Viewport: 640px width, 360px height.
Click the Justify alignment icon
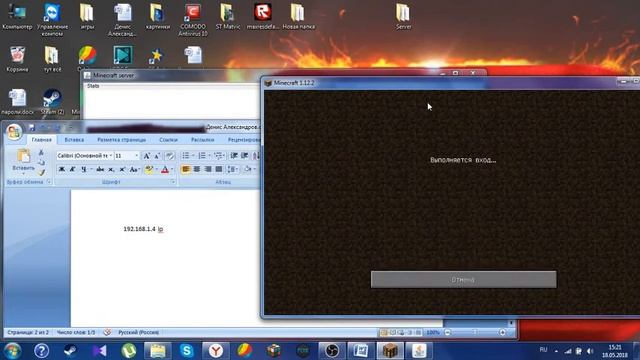tap(219, 169)
